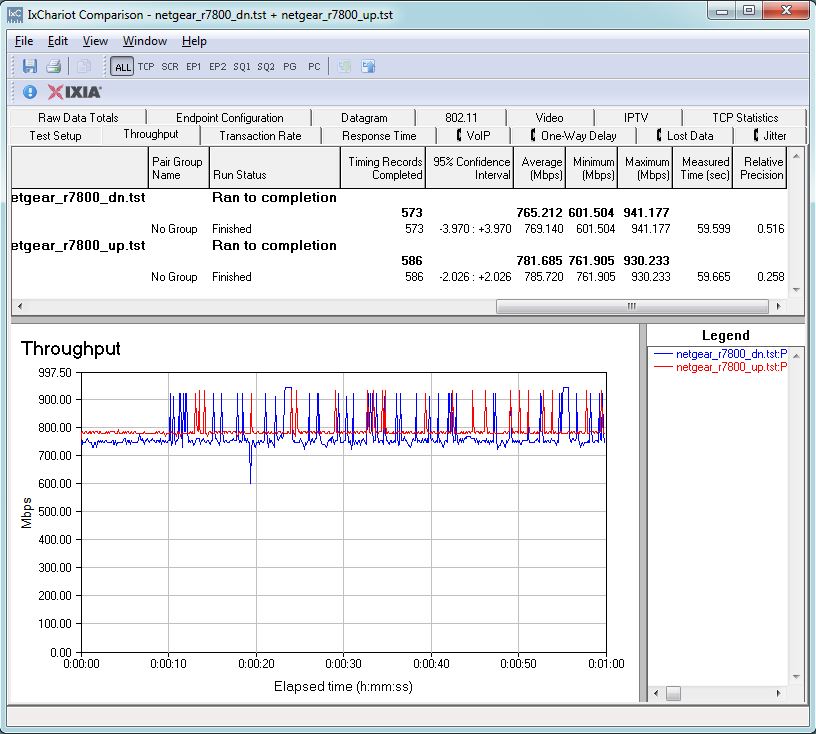This screenshot has width=816, height=734.
Task: Switch to the Test Setup tab
Action: point(55,136)
